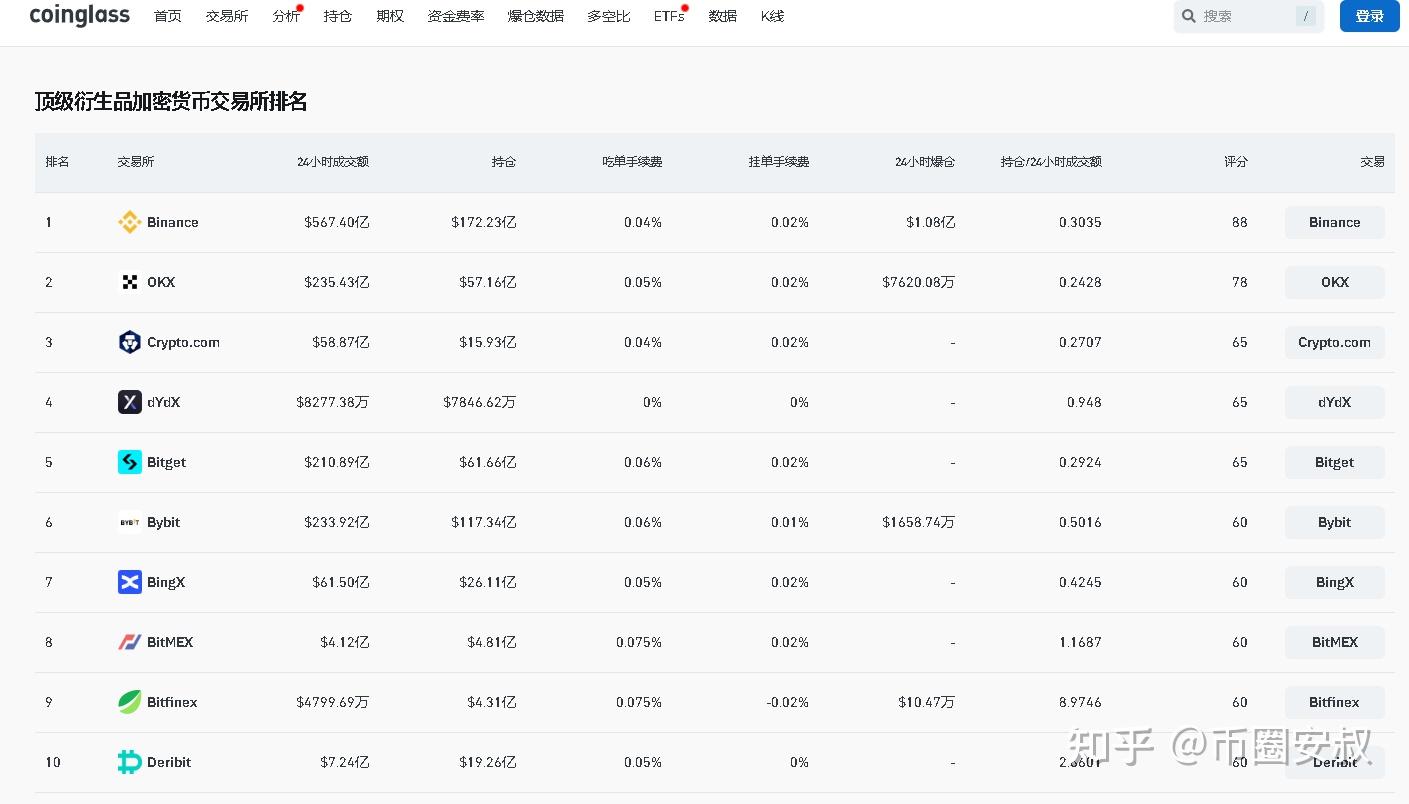The image size is (1409, 804).
Task: Click the BingX logo icon
Action: point(130,582)
